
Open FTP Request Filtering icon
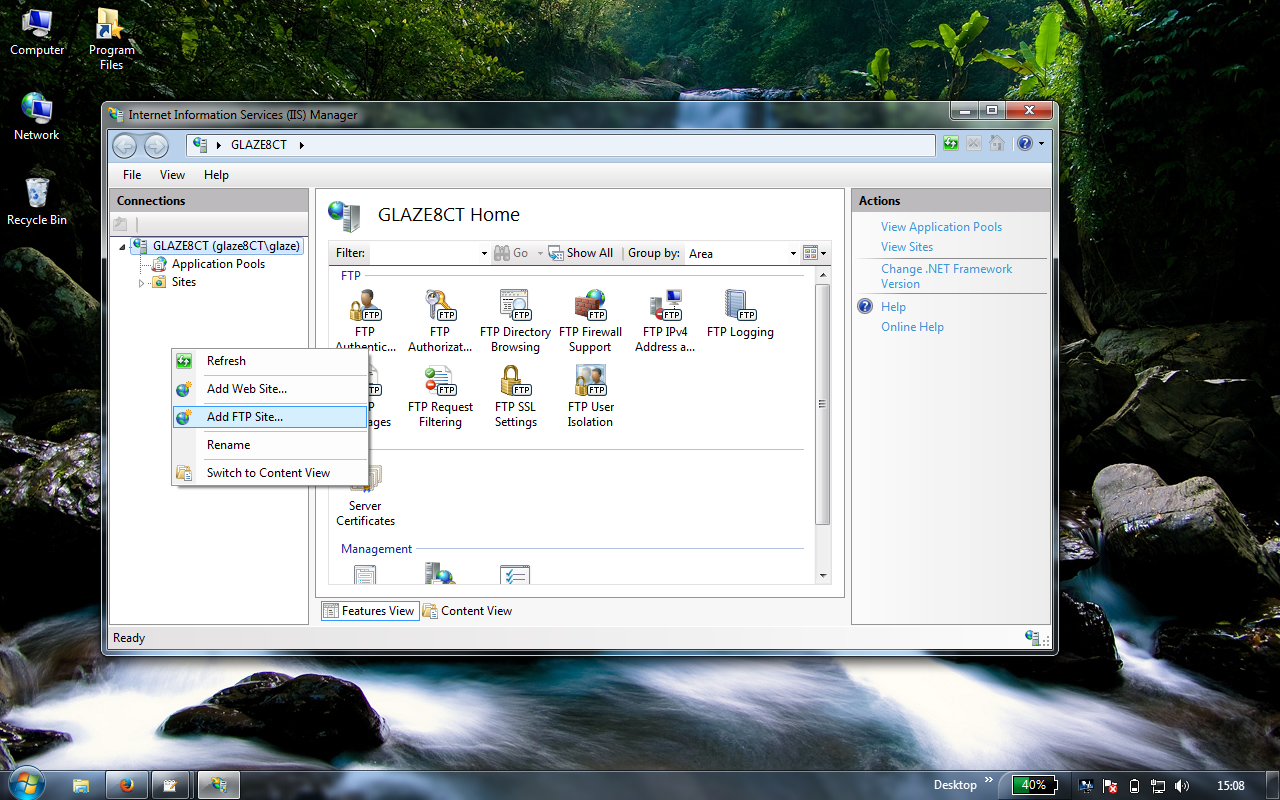click(x=440, y=396)
